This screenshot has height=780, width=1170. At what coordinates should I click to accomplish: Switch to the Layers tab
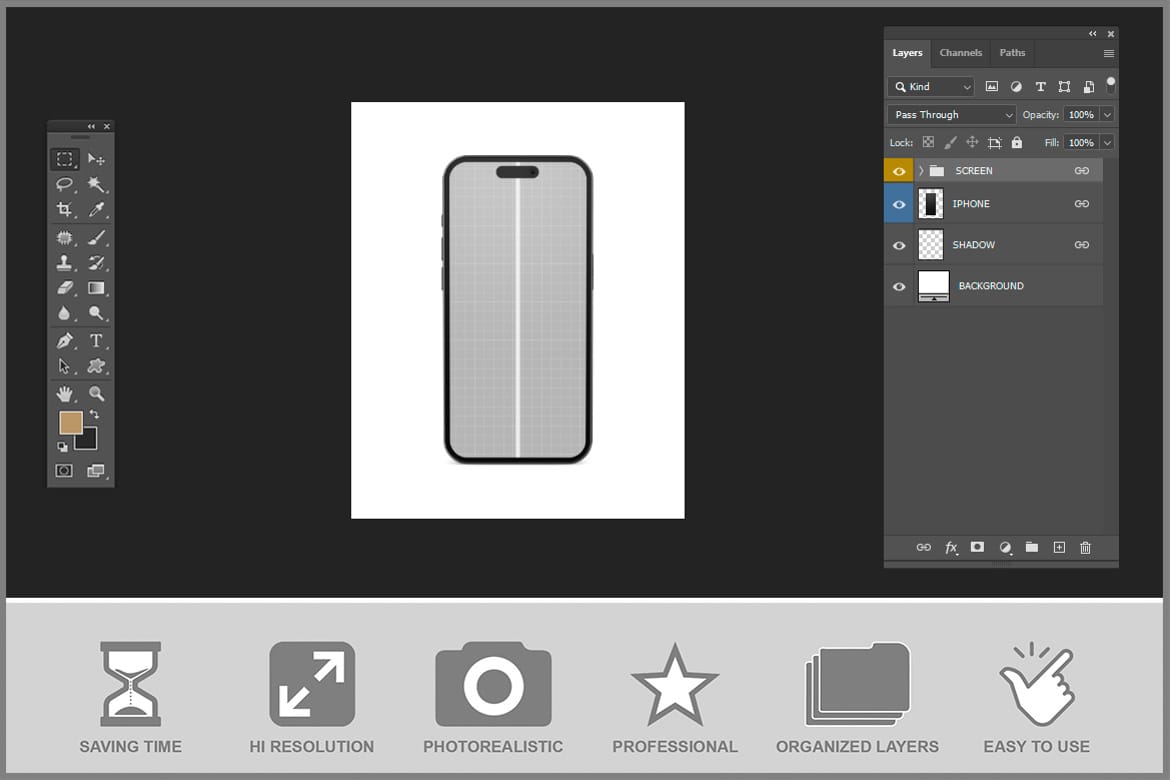907,53
